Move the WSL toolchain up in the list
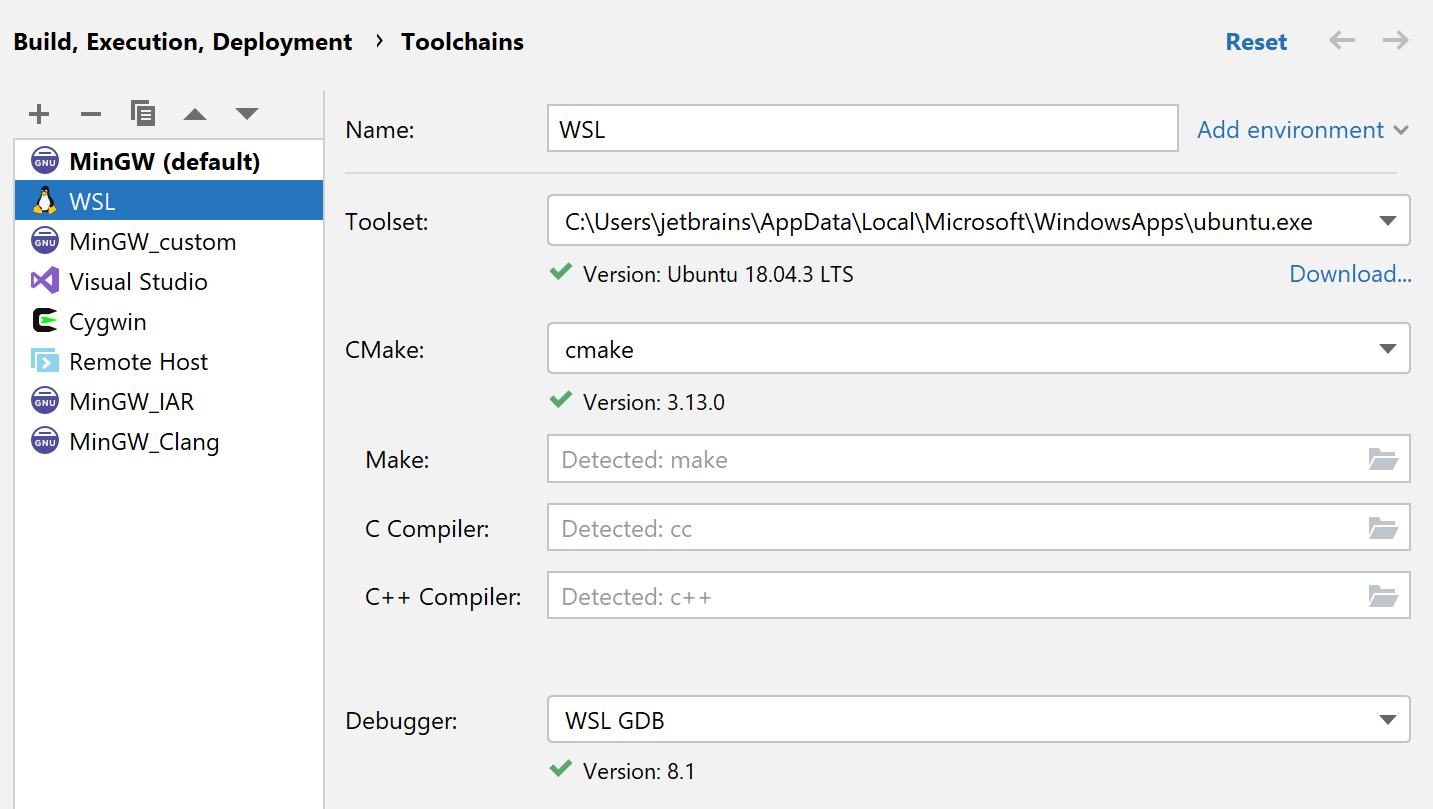 click(194, 113)
